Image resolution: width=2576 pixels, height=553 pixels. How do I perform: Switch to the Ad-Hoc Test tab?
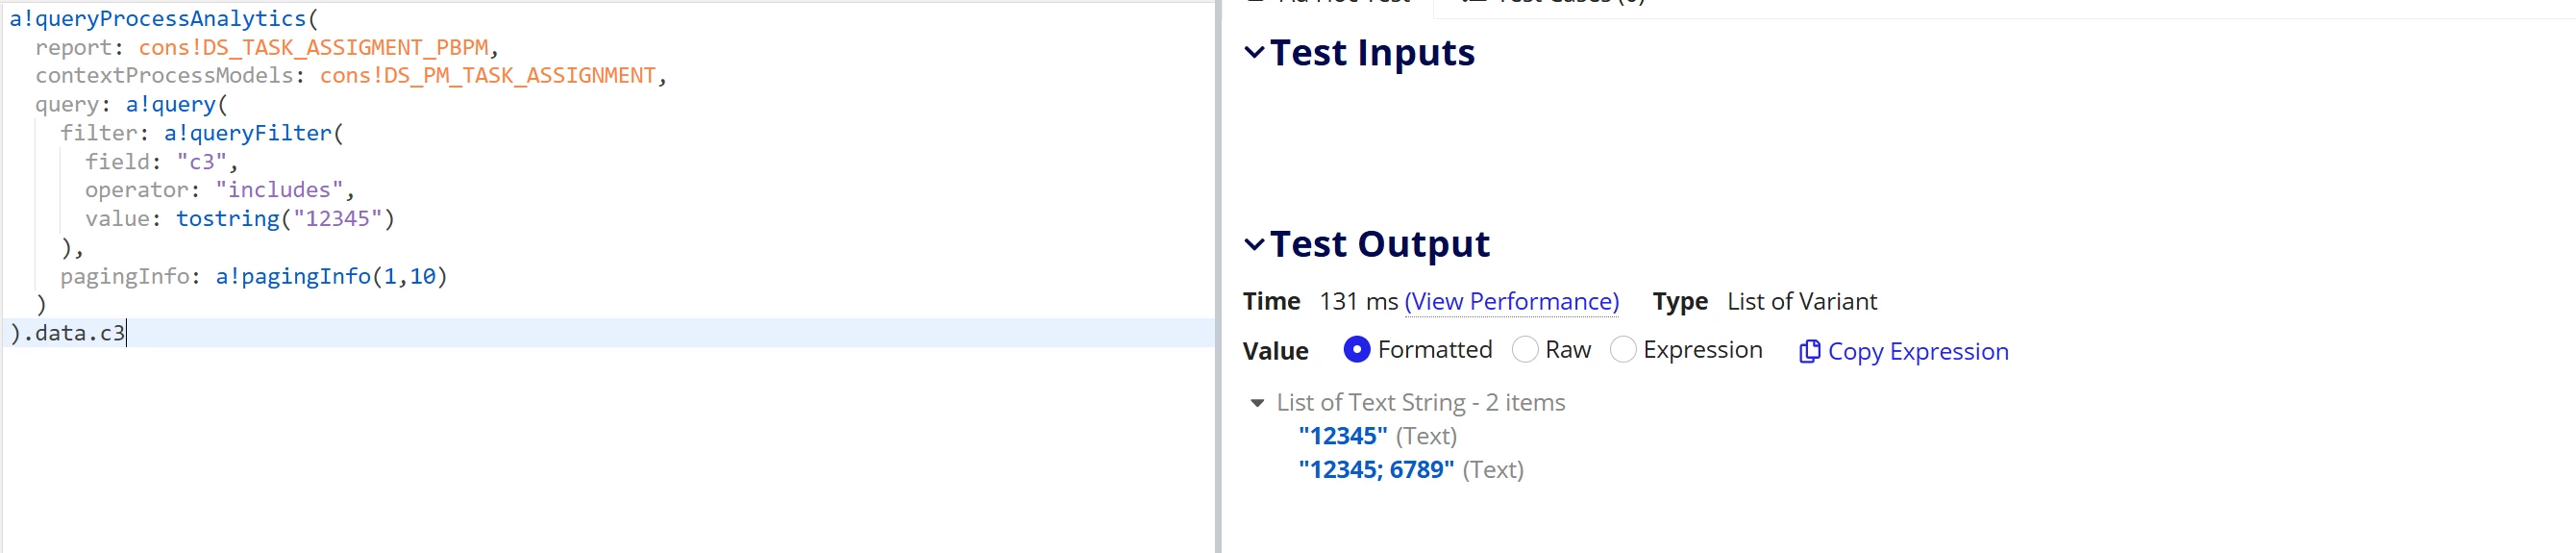tap(1330, 3)
